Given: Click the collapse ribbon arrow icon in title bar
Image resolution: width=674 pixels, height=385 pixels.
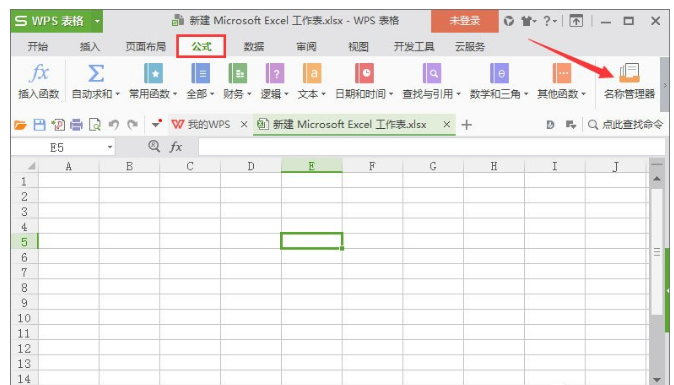Looking at the screenshot, I should 576,21.
